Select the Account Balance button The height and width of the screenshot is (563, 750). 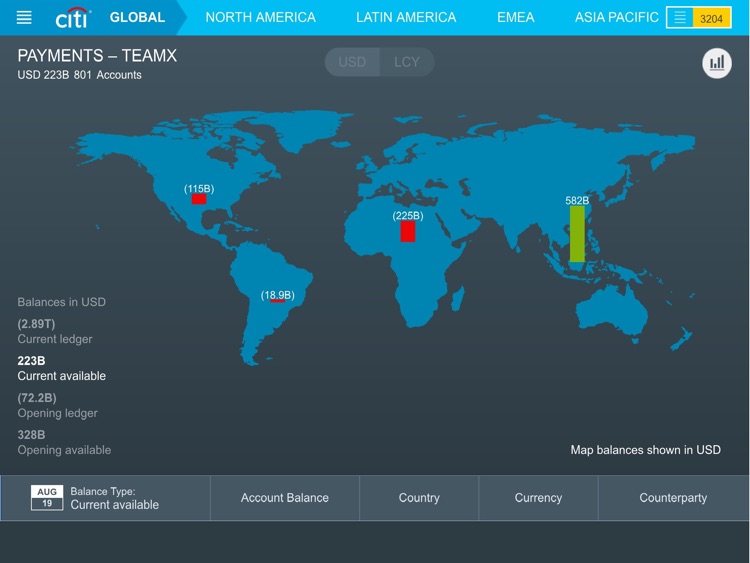(x=285, y=498)
